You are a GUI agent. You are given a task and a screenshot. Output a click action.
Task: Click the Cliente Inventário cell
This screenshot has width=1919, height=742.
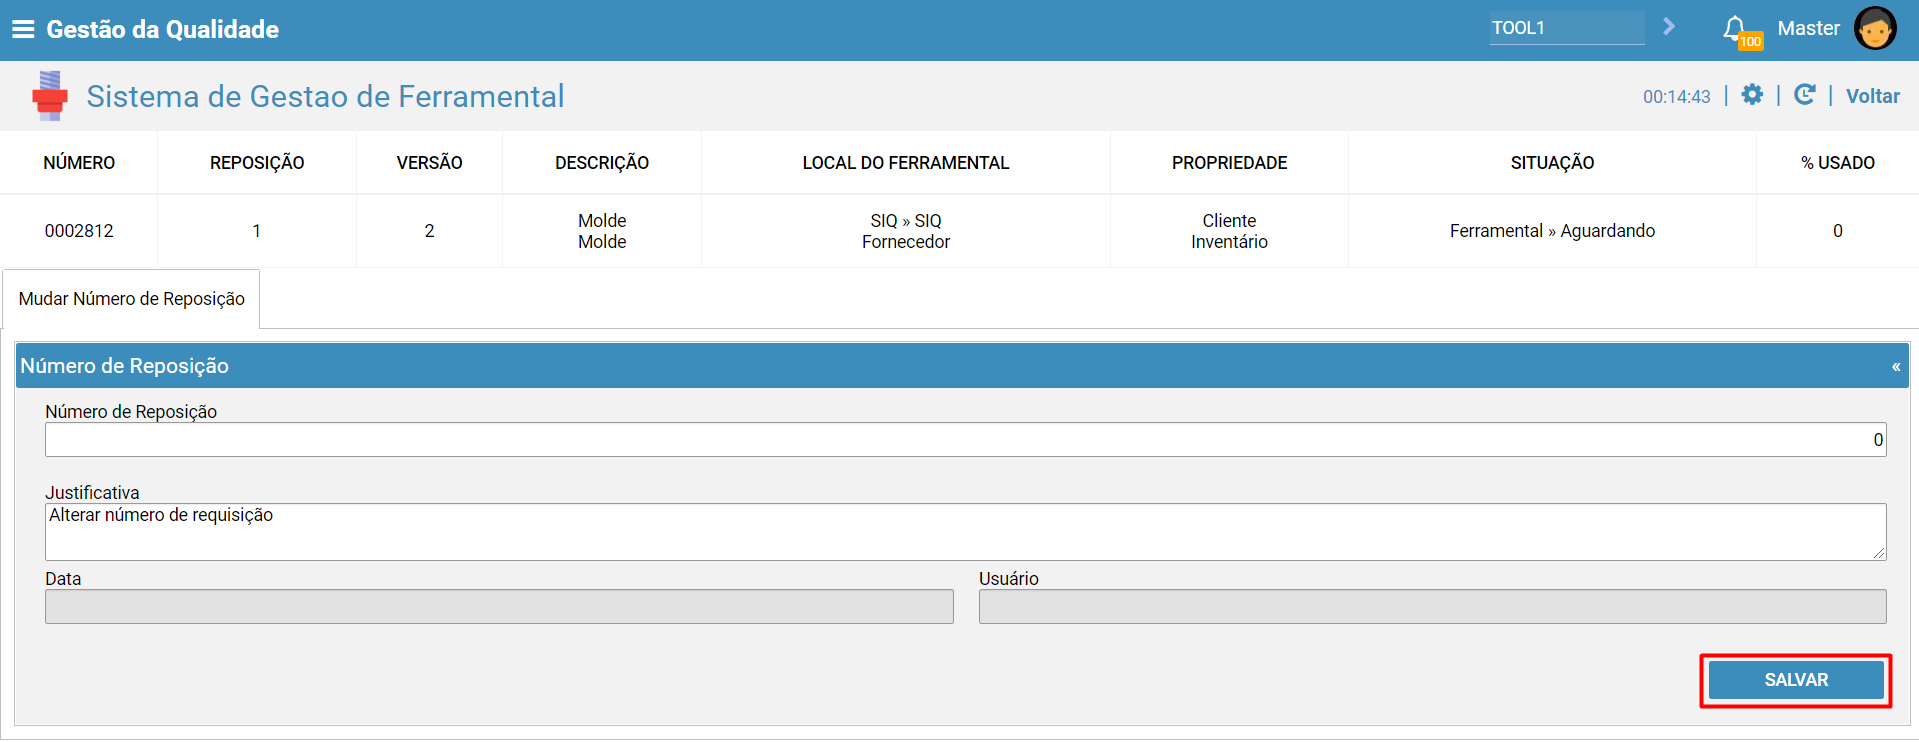pyautogui.click(x=1229, y=231)
